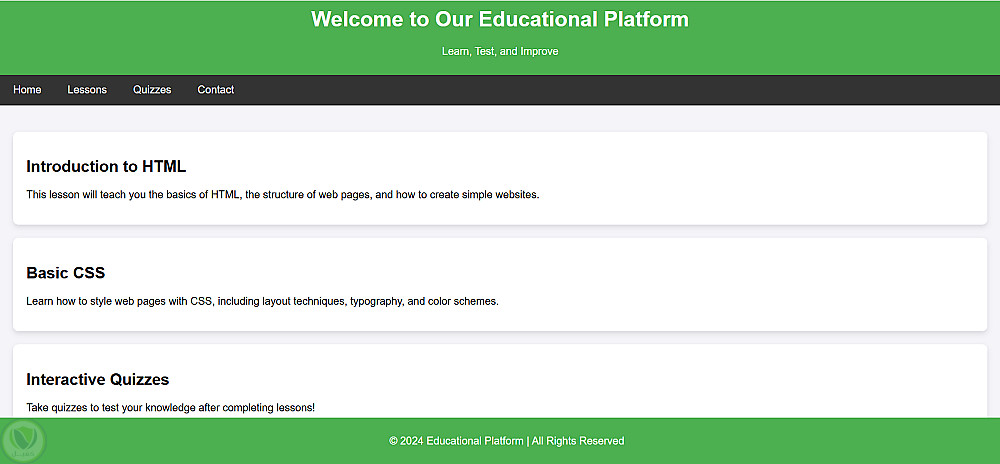
Task: Click the word Quizzes in the third card heading
Action: (x=138, y=380)
